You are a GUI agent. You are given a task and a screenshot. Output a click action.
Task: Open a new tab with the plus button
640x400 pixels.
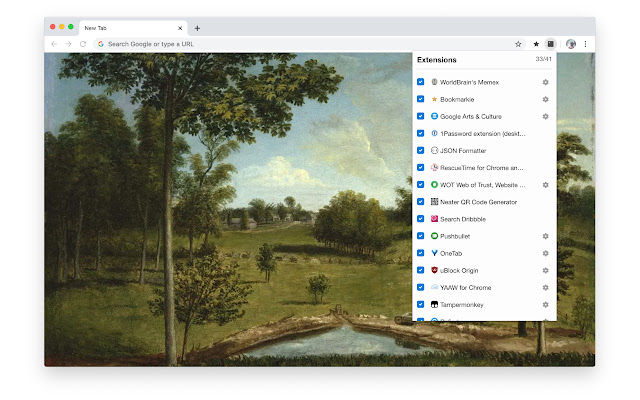point(197,28)
